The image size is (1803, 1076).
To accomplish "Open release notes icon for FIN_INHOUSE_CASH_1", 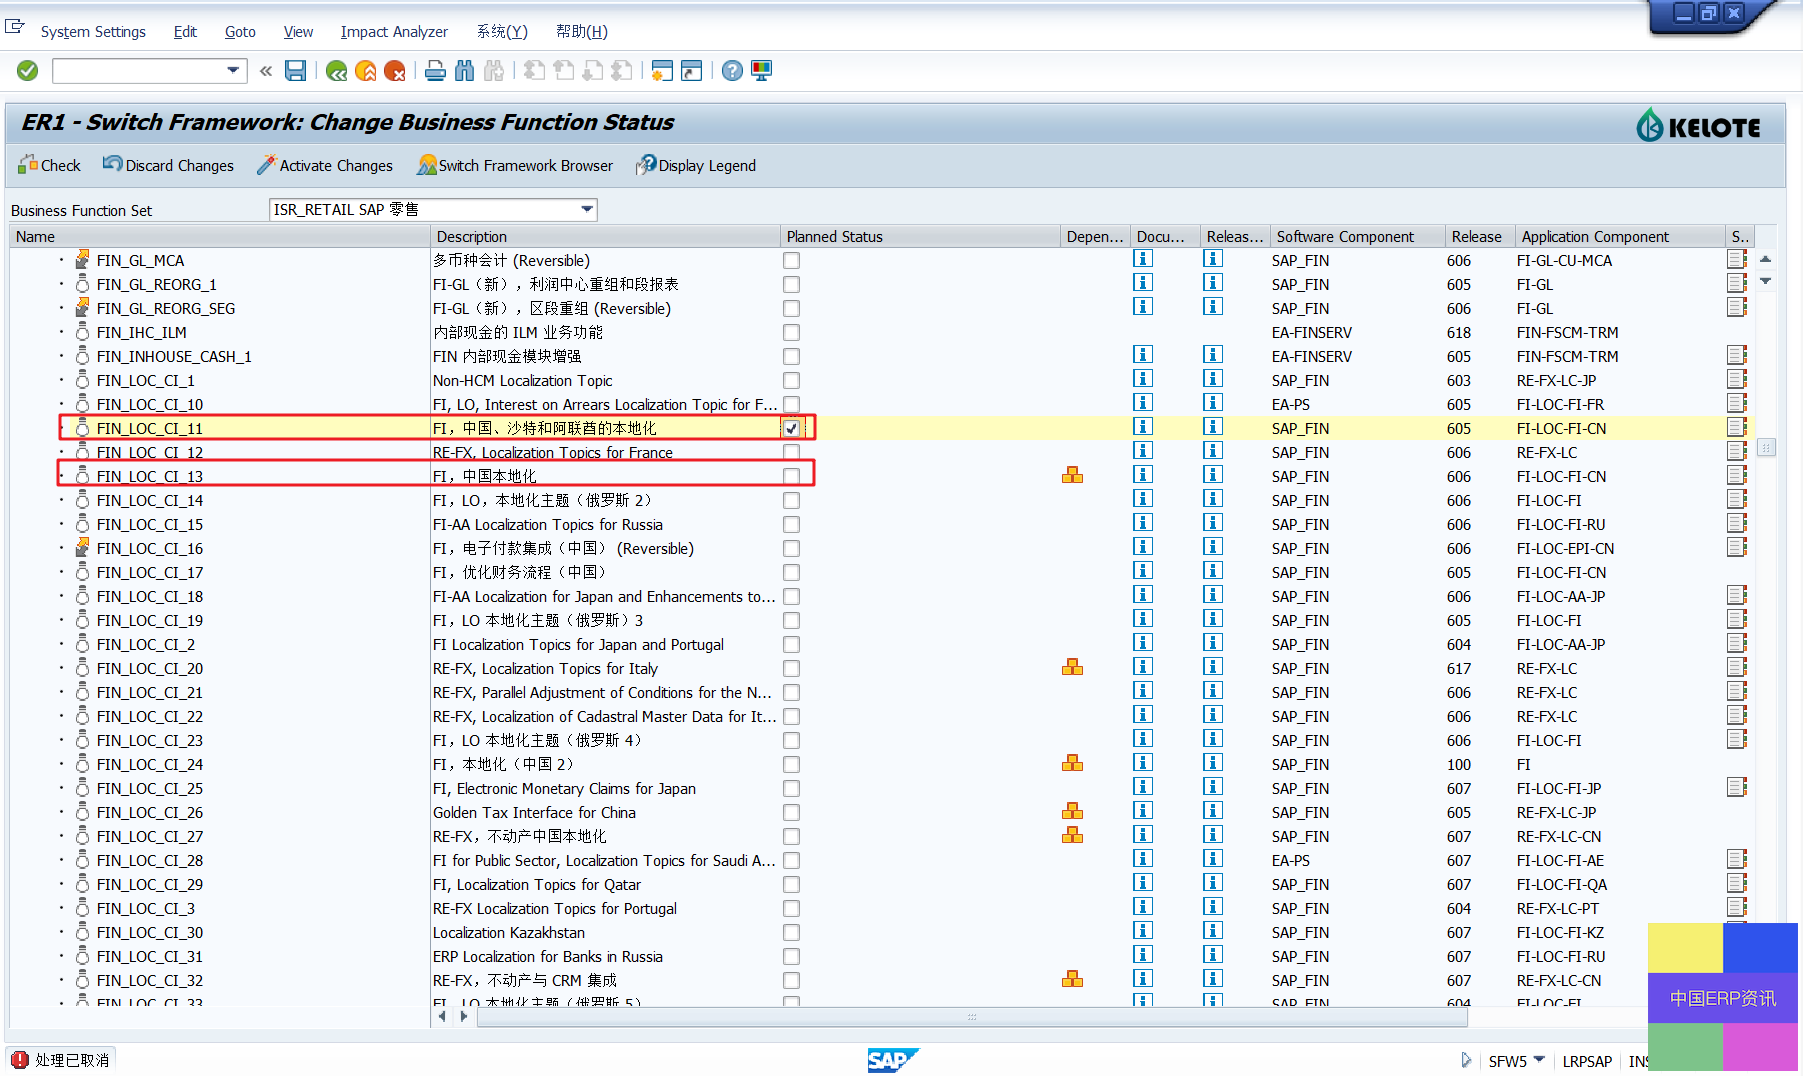I will coord(1213,355).
